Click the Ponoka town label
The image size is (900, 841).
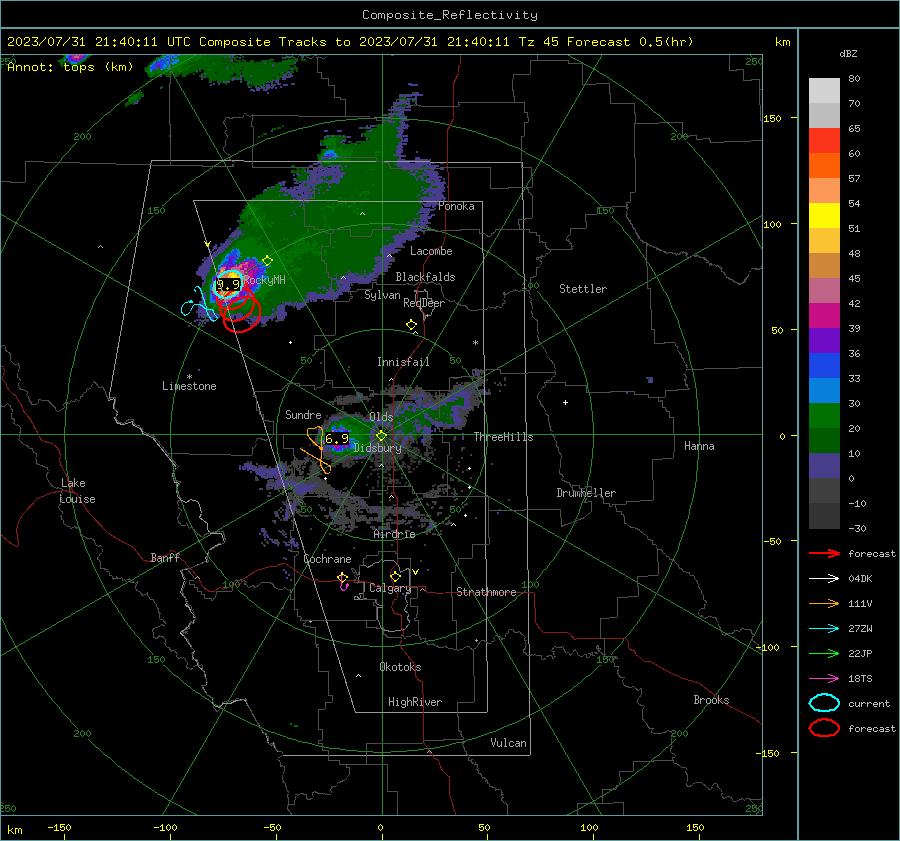point(456,206)
